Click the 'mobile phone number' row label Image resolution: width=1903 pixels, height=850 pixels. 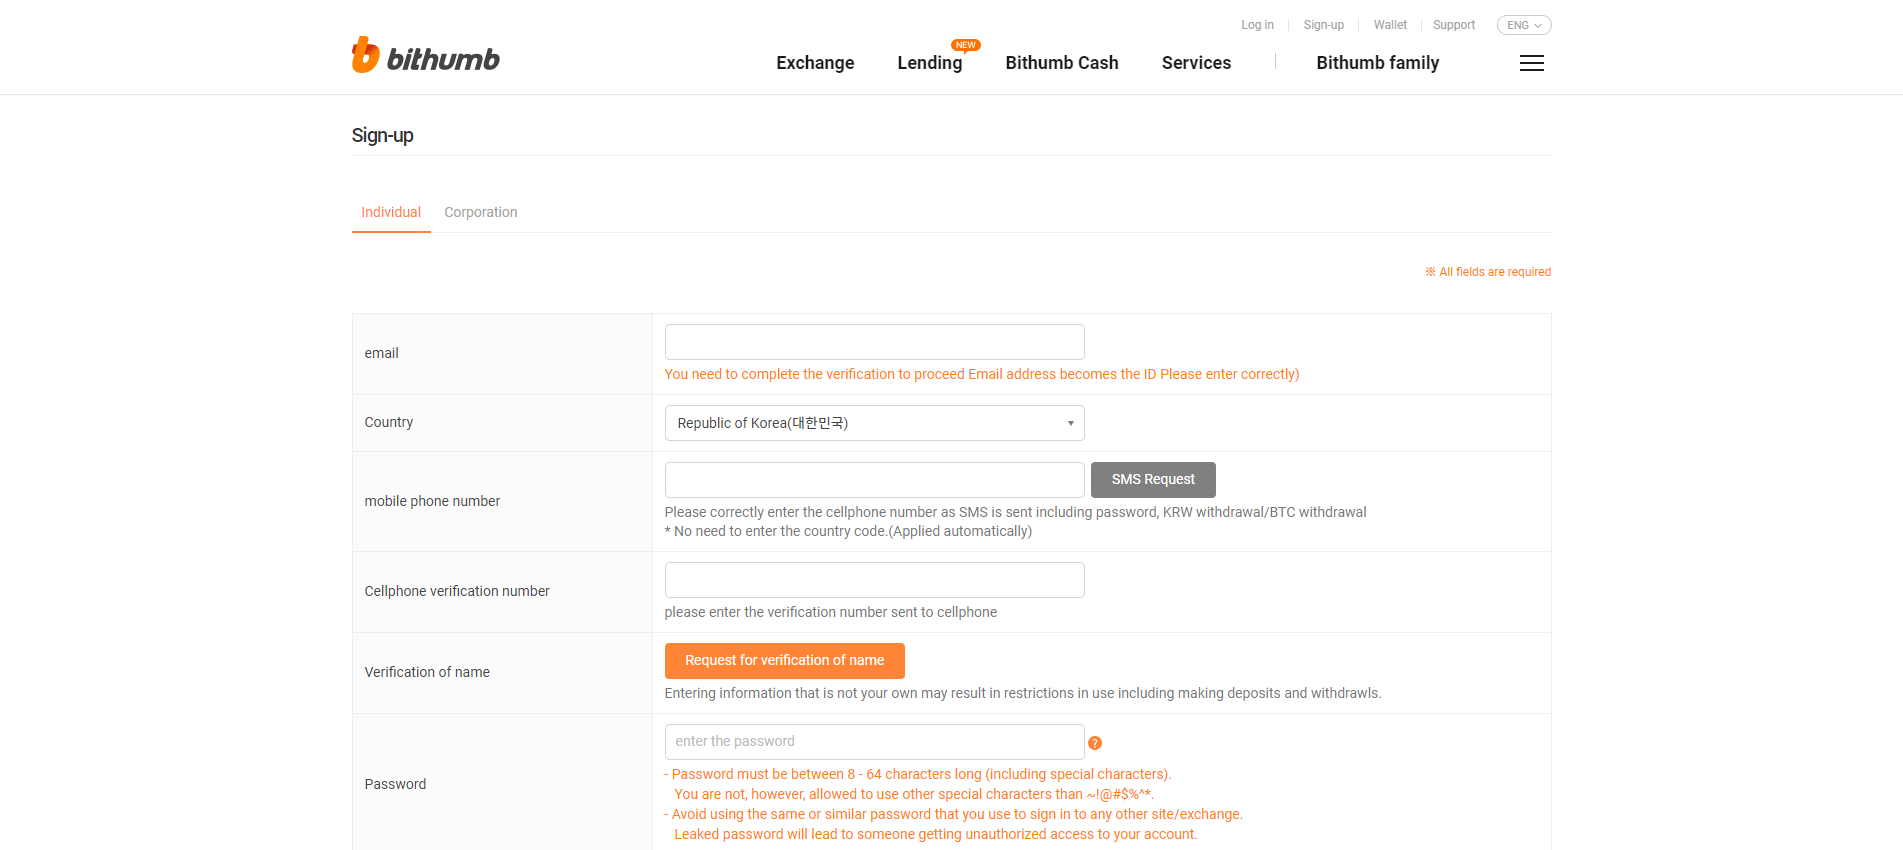432,501
